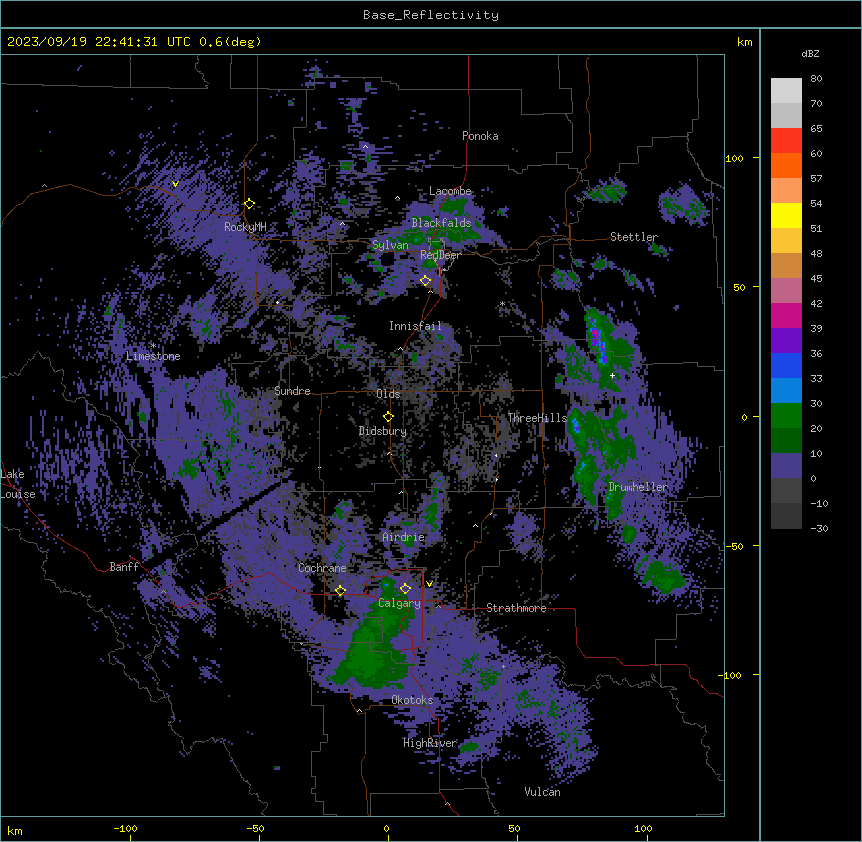Pick the yellow 51–54 dBZ legend swatch
This screenshot has height=842, width=862.
pyautogui.click(x=786, y=216)
